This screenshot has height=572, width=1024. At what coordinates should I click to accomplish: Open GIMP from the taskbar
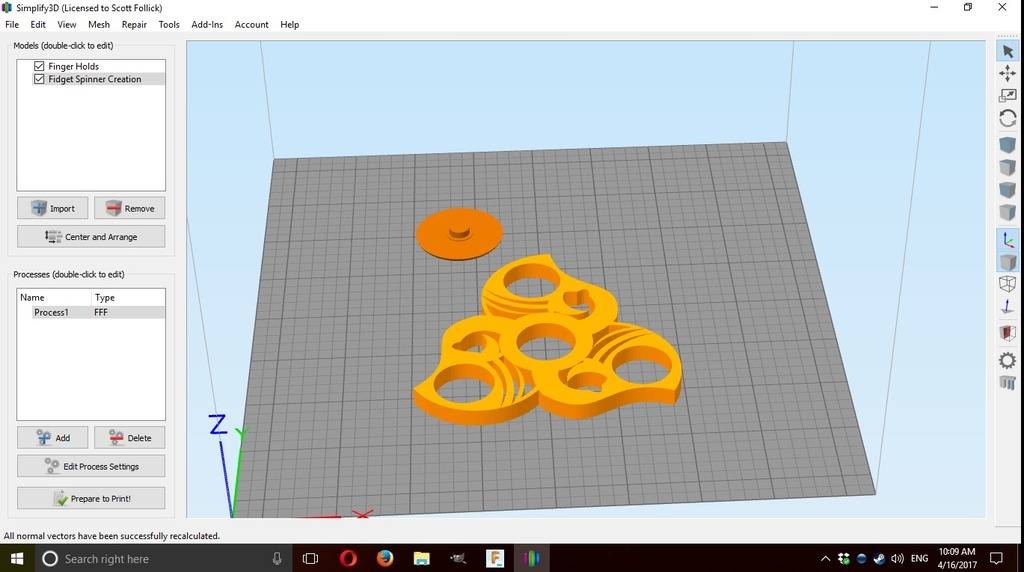(458, 558)
